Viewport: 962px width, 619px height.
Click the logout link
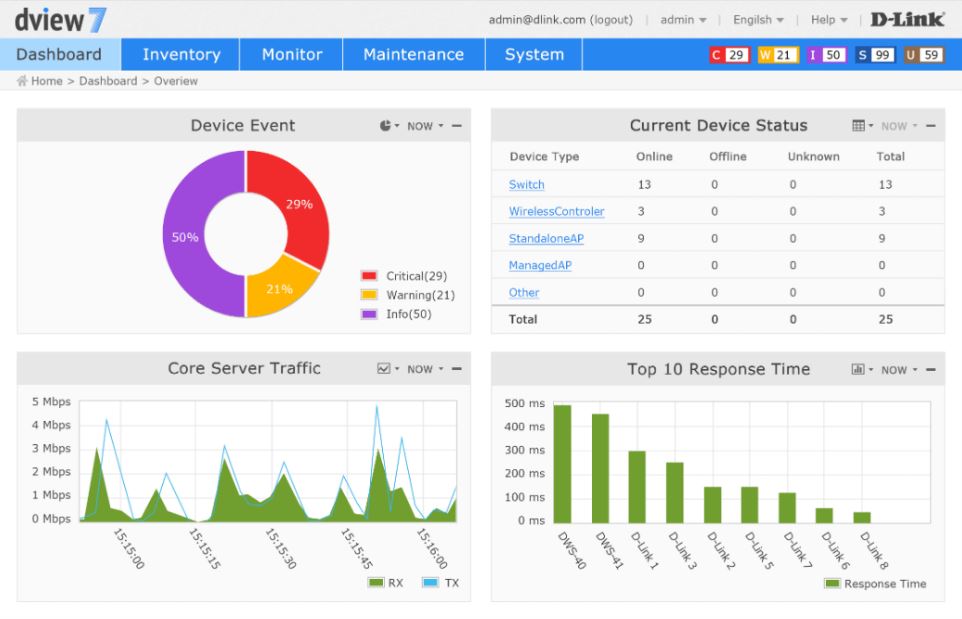(611, 20)
